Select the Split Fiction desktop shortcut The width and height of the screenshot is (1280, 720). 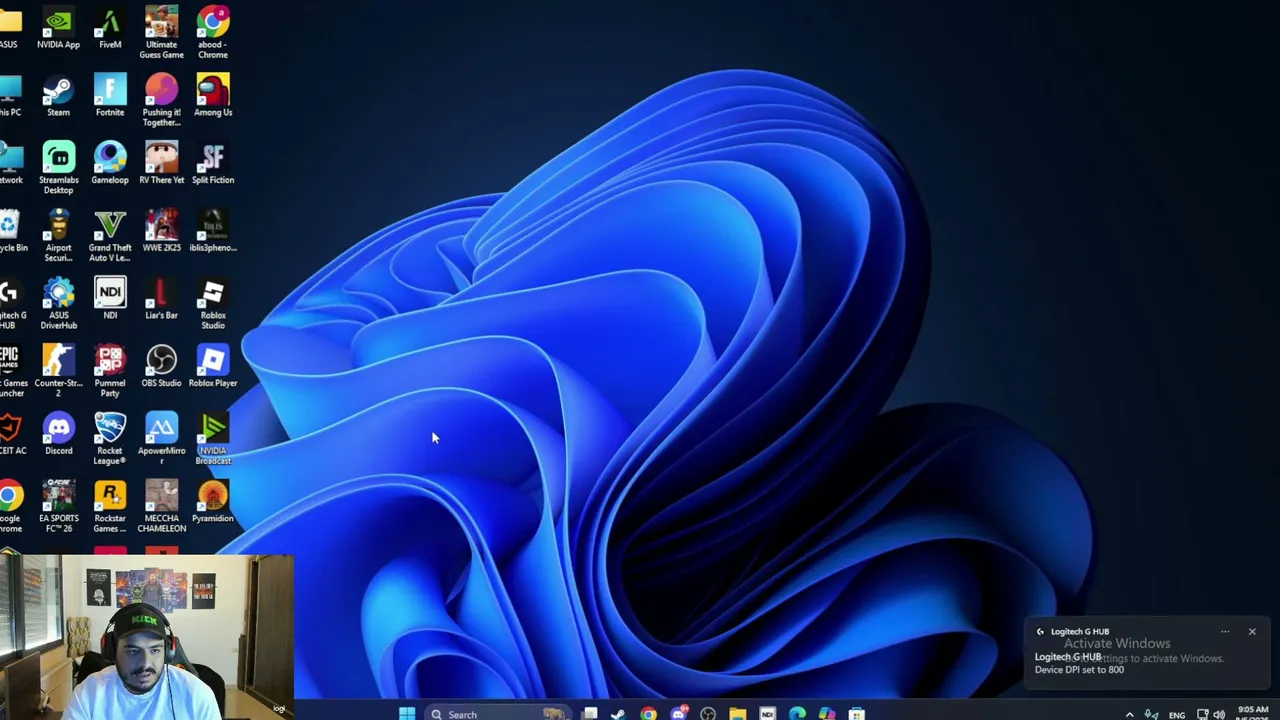click(x=213, y=164)
